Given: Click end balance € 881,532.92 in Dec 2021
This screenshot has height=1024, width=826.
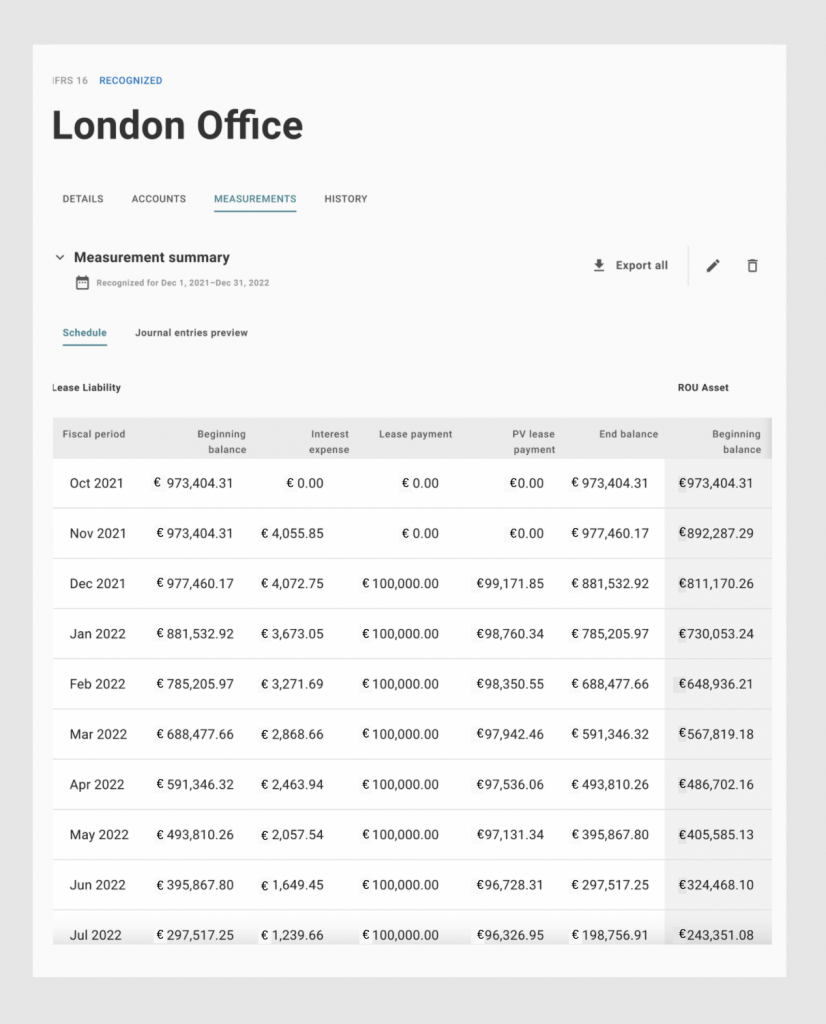Looking at the screenshot, I should (610, 584).
